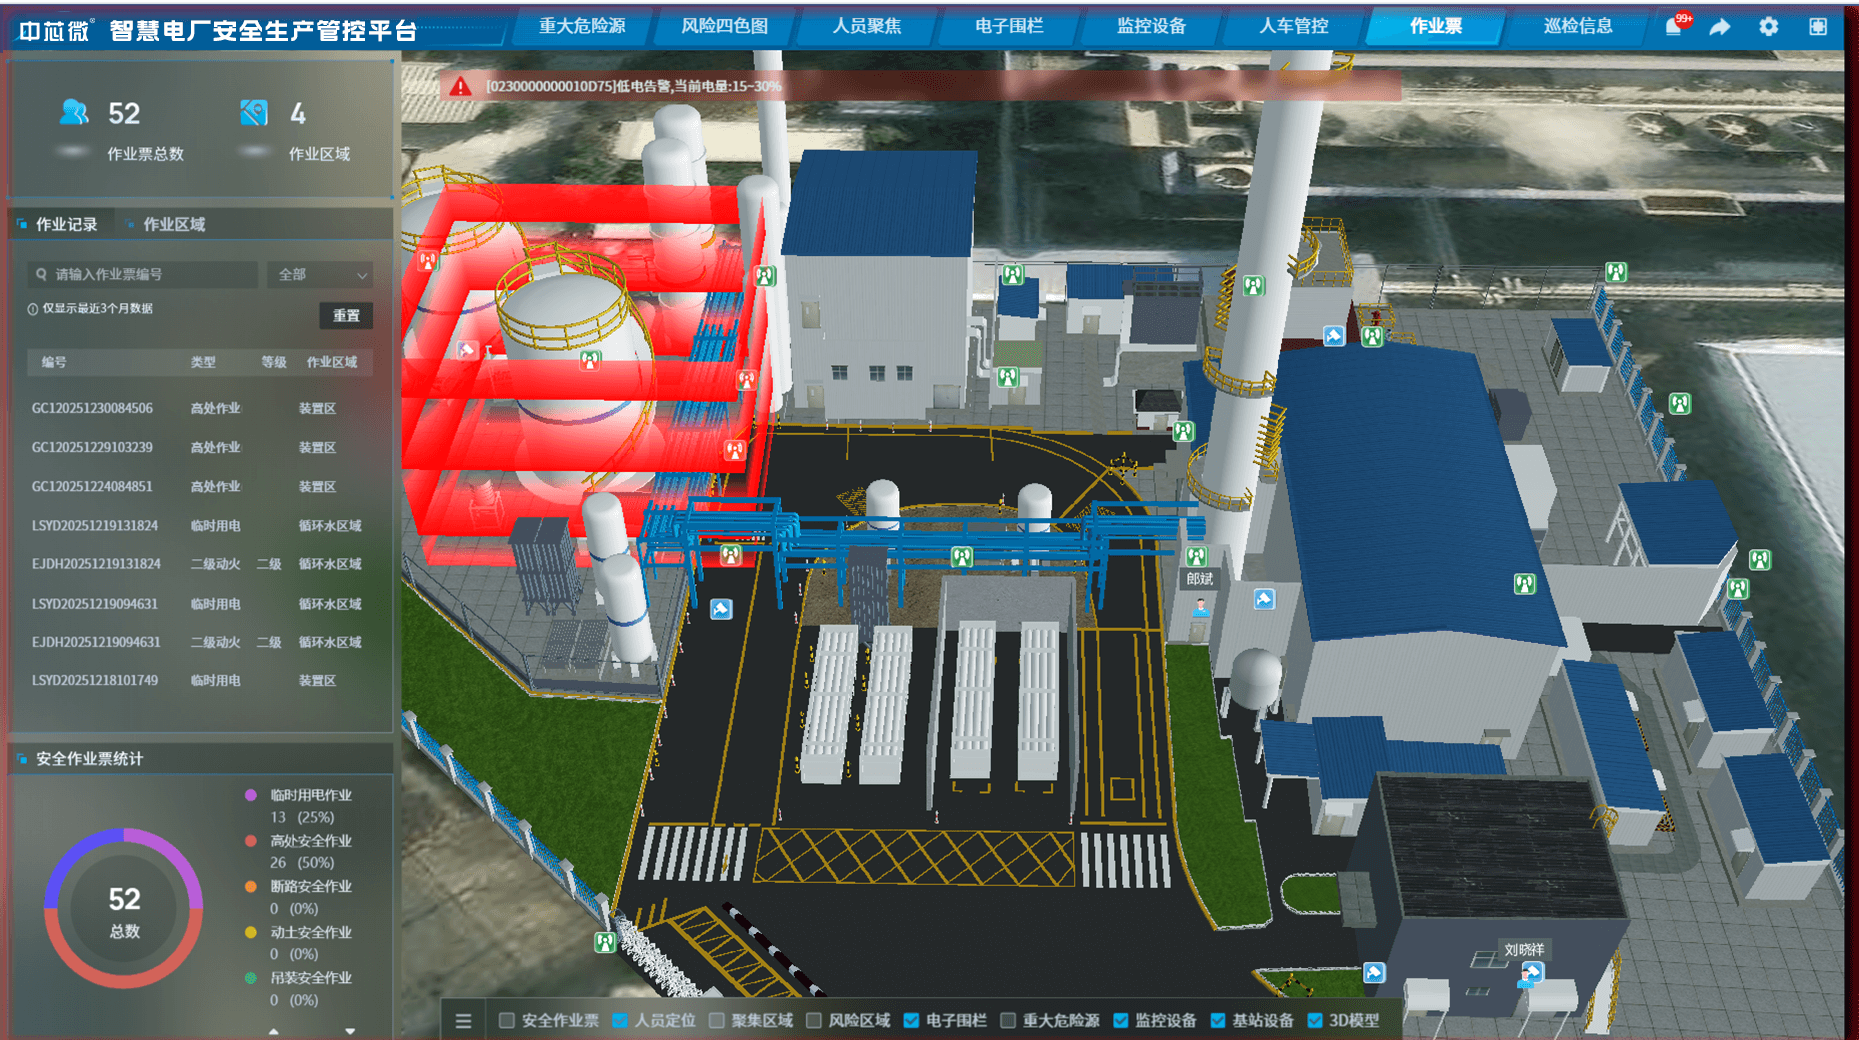Enable the 安全作业票 layer checkbox
The height and width of the screenshot is (1040, 1859).
(x=507, y=1021)
